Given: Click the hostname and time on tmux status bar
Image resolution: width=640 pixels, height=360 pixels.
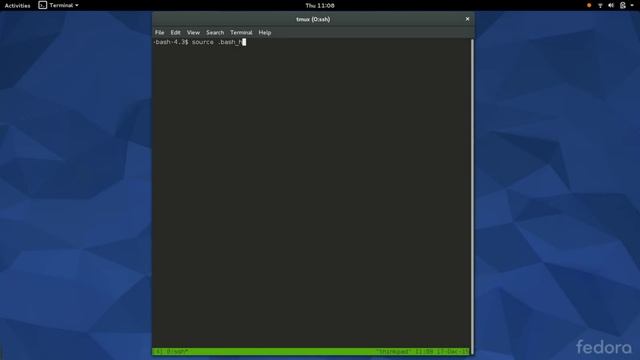Looking at the screenshot, I should click(422, 351).
